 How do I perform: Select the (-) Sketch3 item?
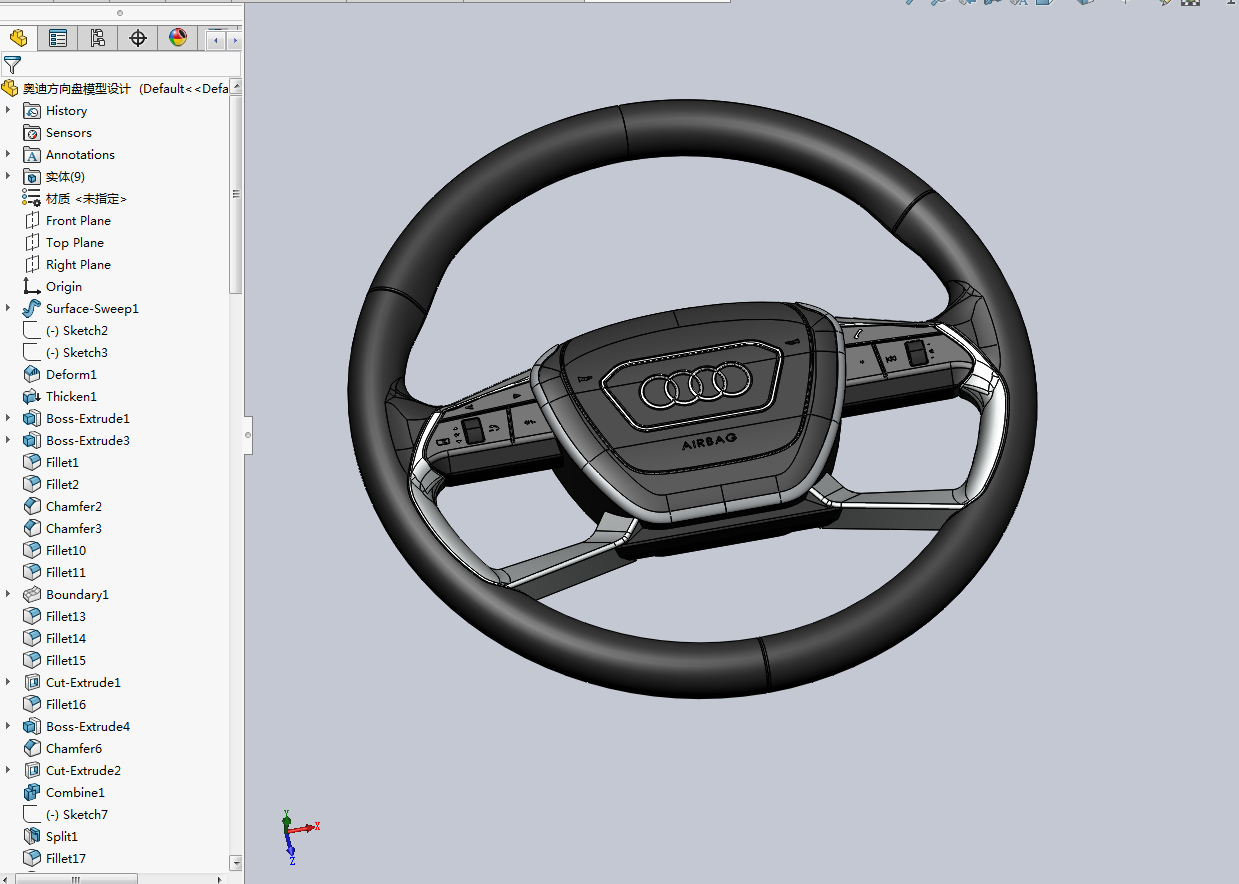pyautogui.click(x=77, y=353)
